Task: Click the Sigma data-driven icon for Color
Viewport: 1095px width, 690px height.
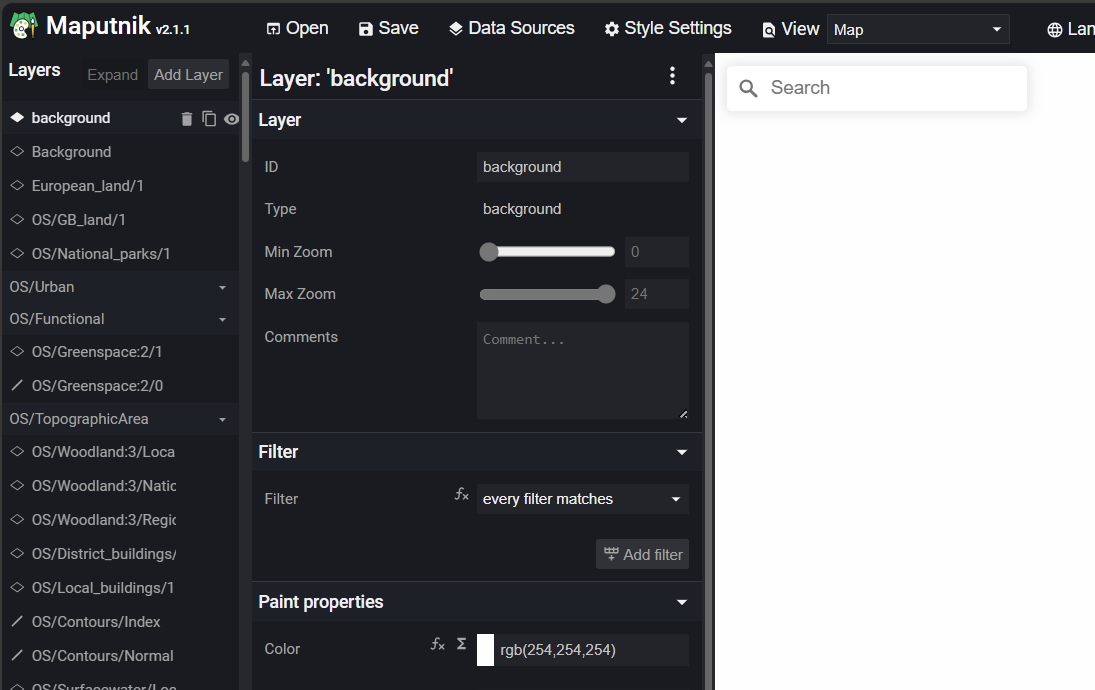Action: (x=460, y=644)
